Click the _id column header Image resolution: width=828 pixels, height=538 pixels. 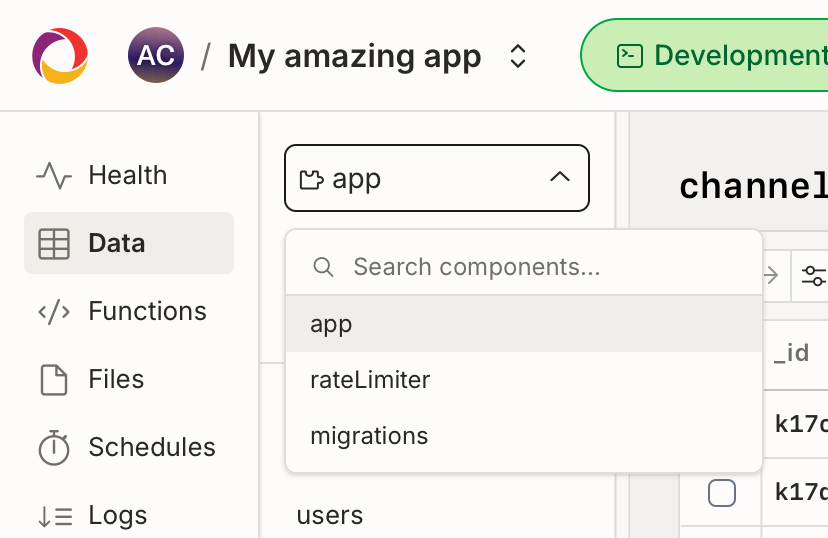tap(792, 353)
